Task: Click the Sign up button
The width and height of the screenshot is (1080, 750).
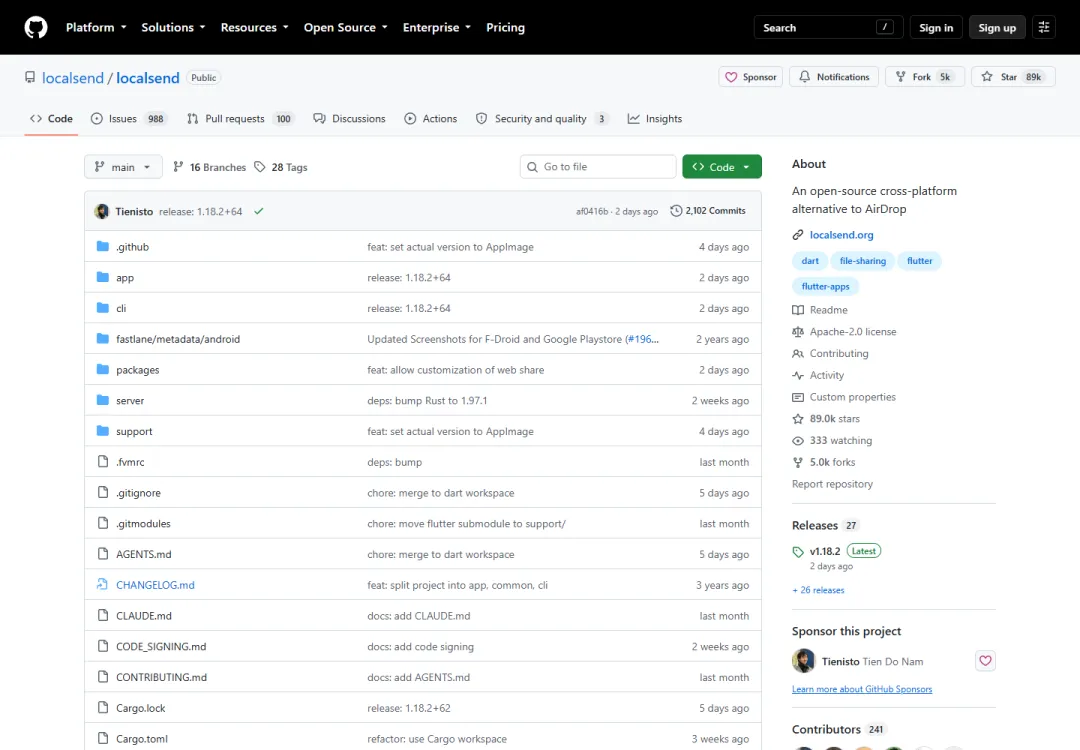Action: click(x=997, y=28)
